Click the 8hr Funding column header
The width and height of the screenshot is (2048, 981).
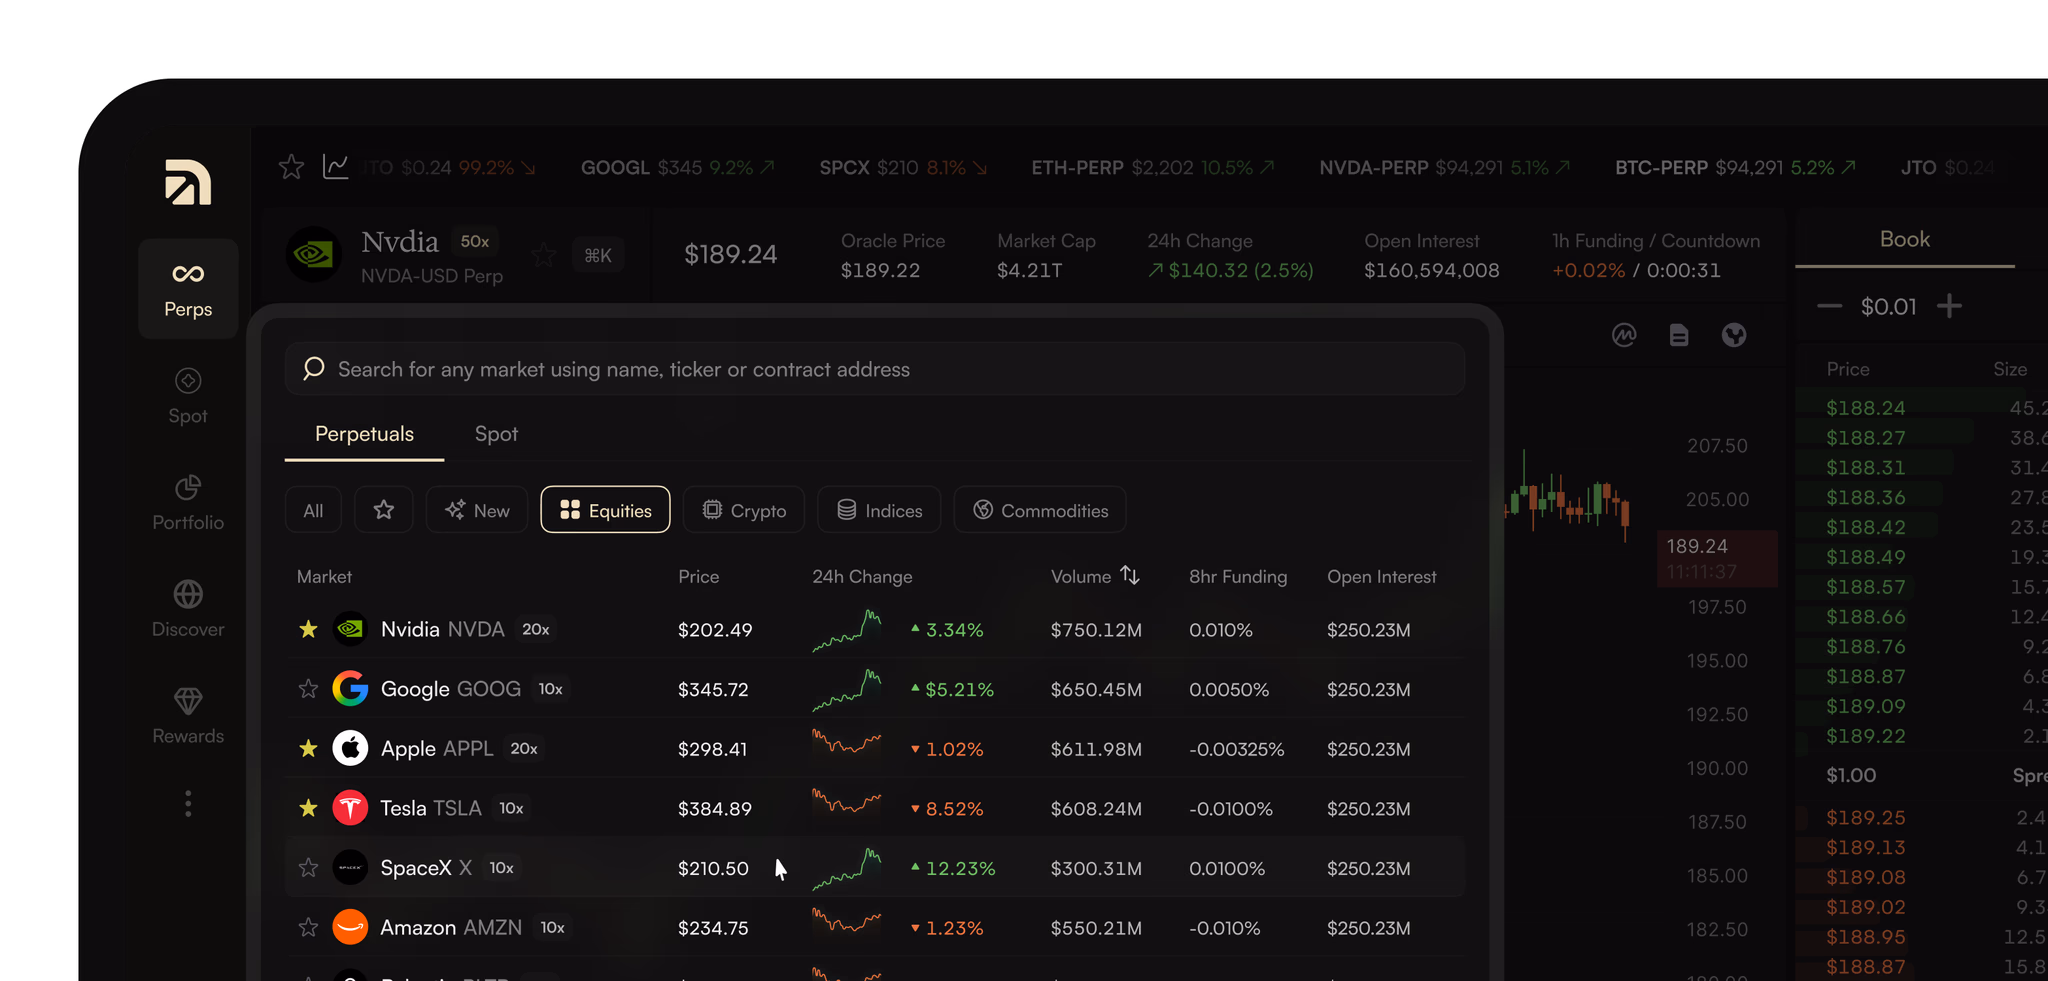pos(1238,577)
